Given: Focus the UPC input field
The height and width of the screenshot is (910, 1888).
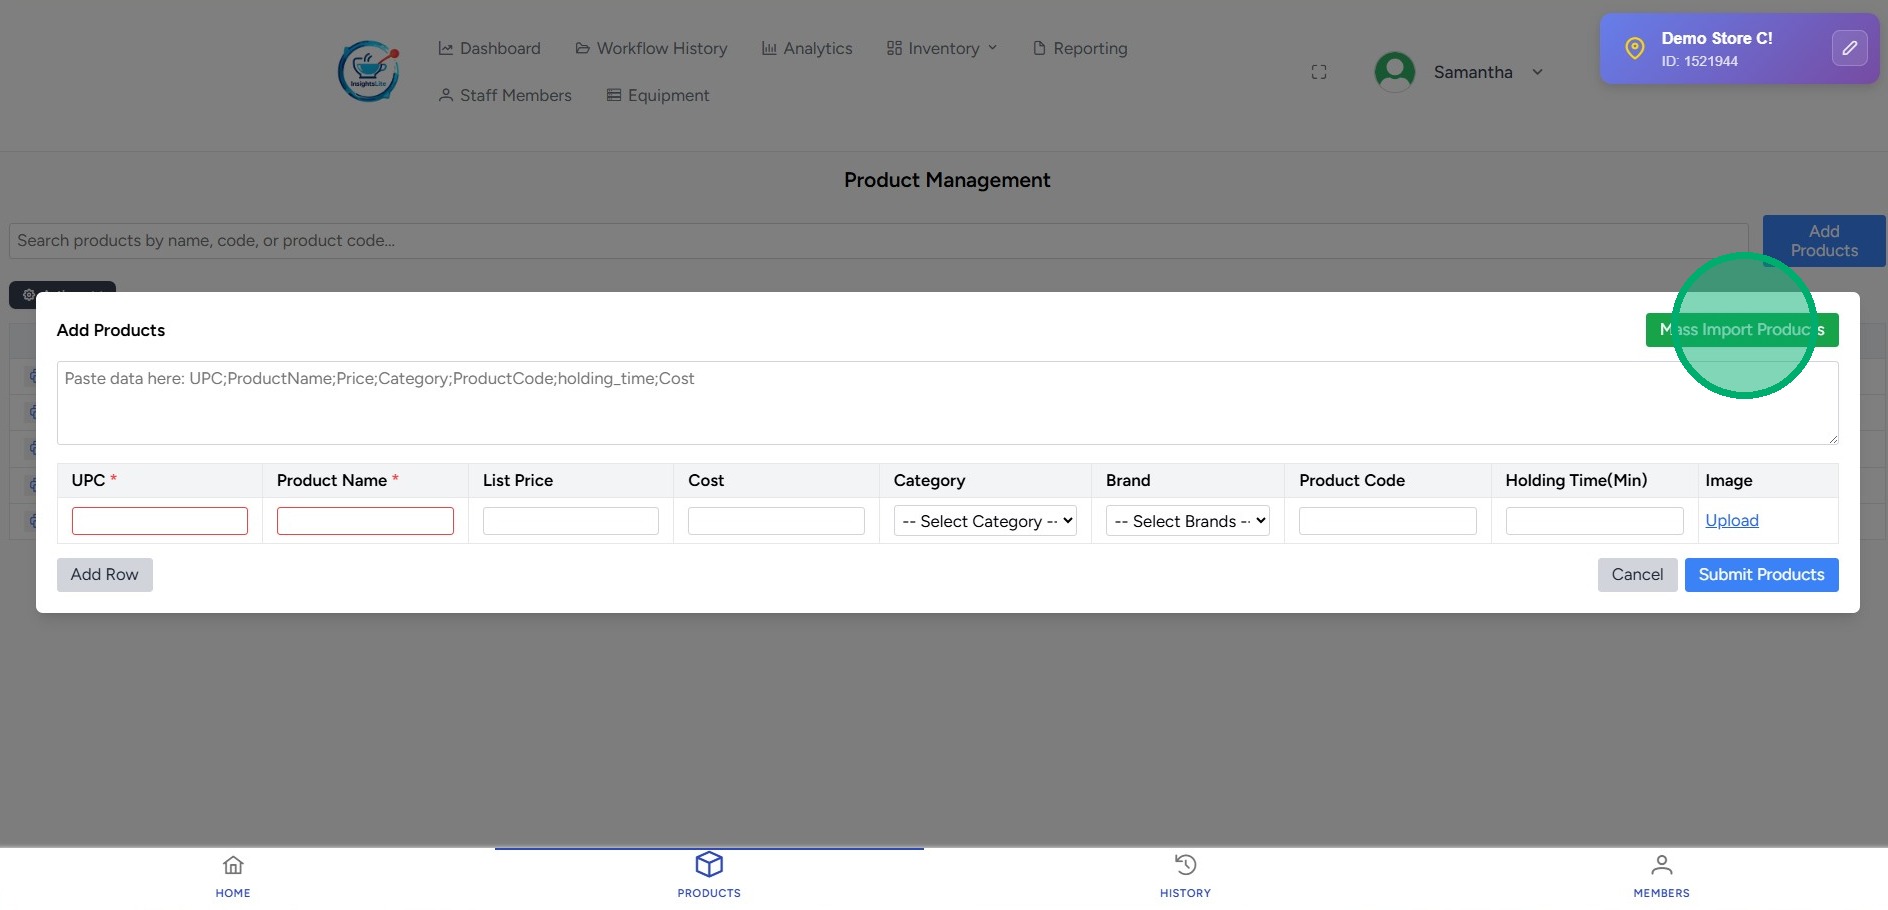Looking at the screenshot, I should point(160,521).
